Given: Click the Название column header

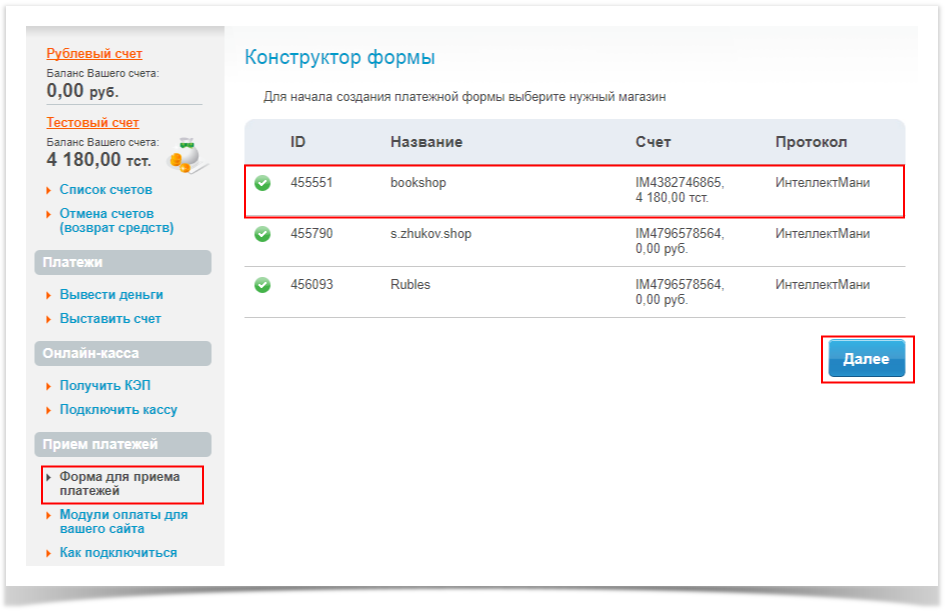Looking at the screenshot, I should 426,142.
